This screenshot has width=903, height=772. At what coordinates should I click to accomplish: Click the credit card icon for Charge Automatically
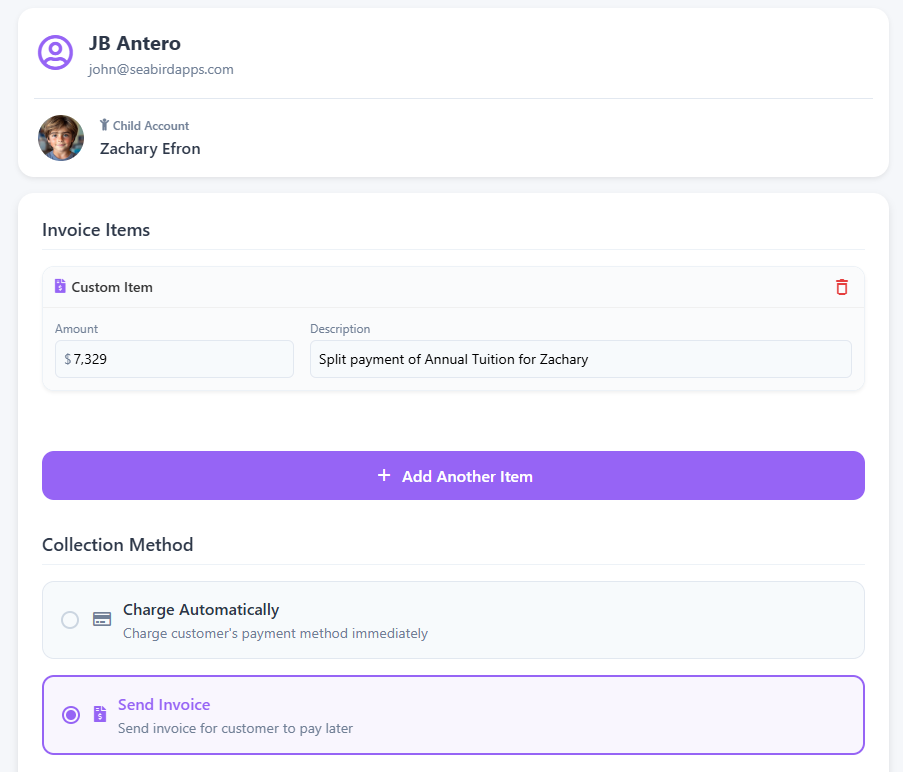click(102, 619)
